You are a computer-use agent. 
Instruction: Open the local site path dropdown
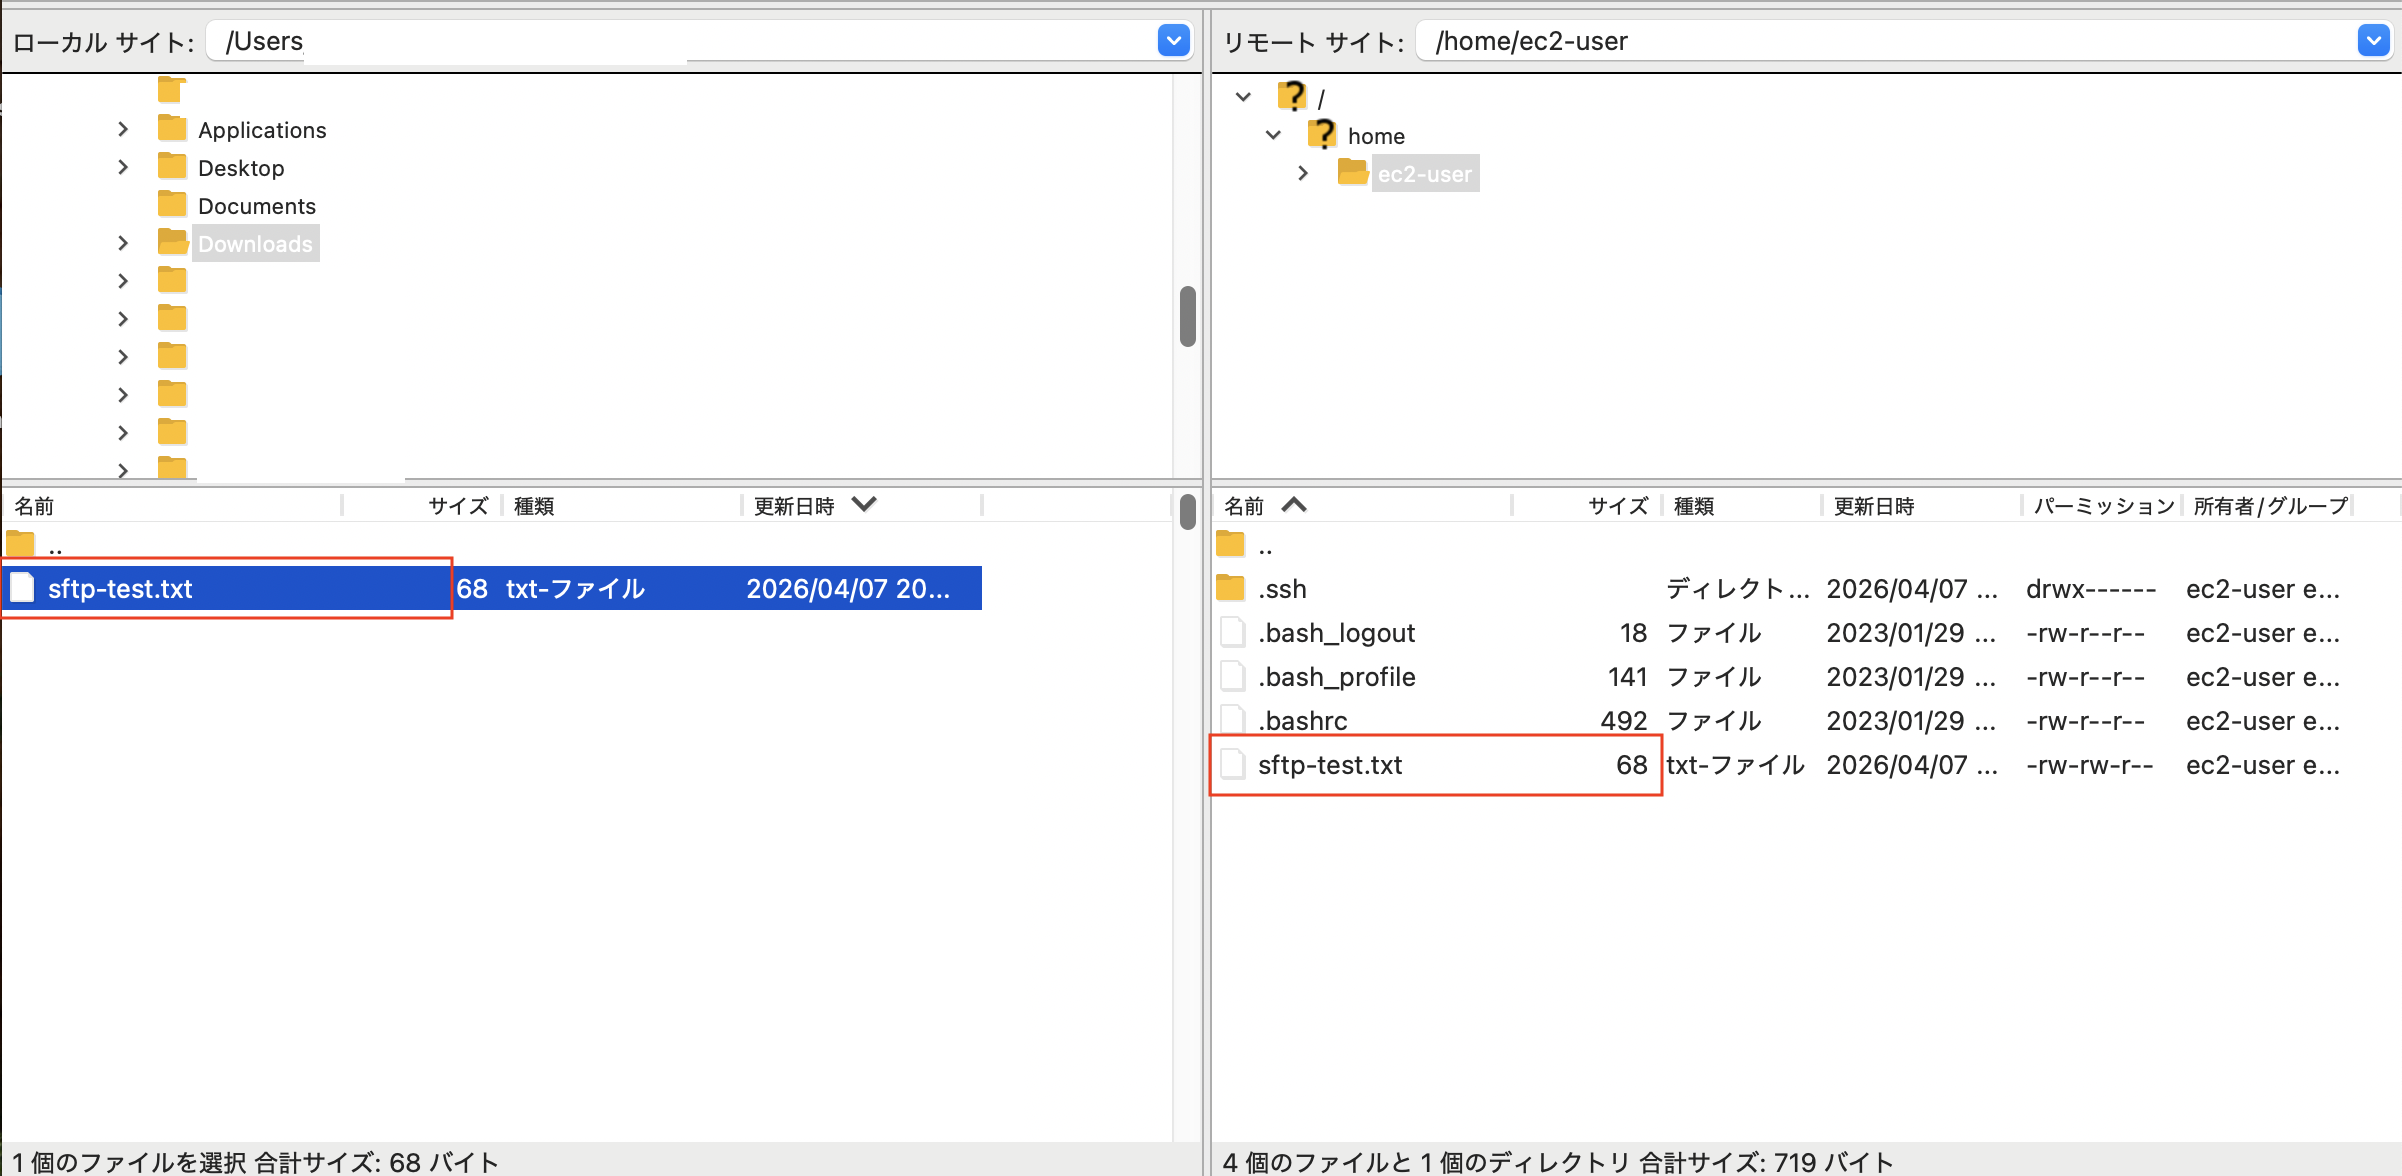[x=1173, y=41]
